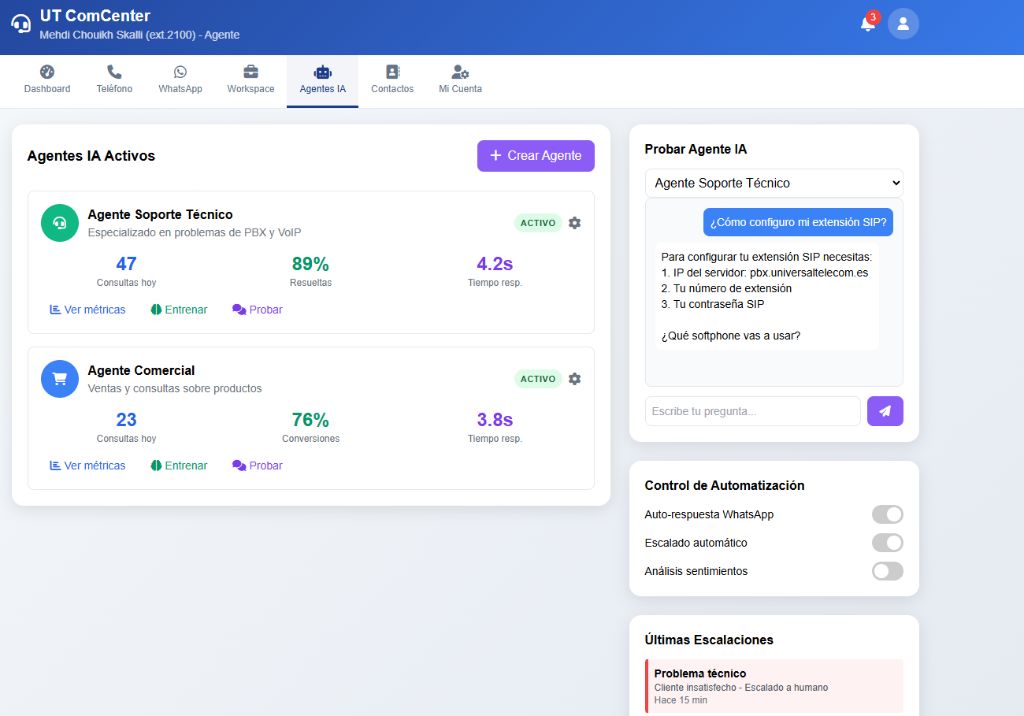Enable Escalado automático

[886, 543]
